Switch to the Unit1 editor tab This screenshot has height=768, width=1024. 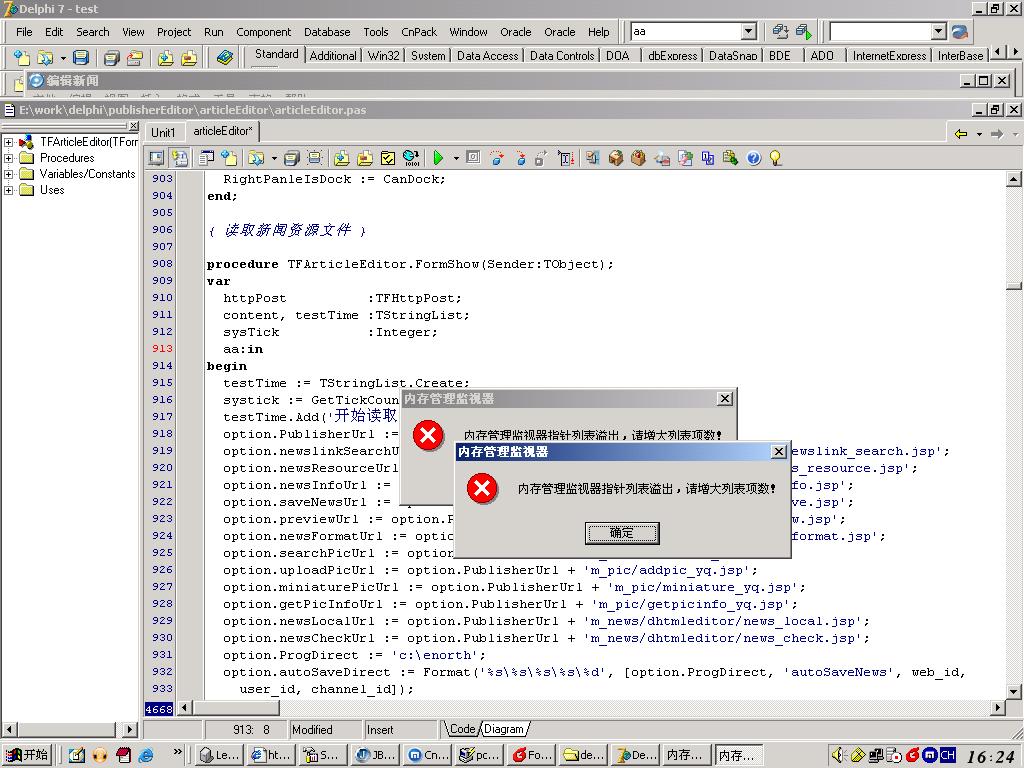(163, 132)
